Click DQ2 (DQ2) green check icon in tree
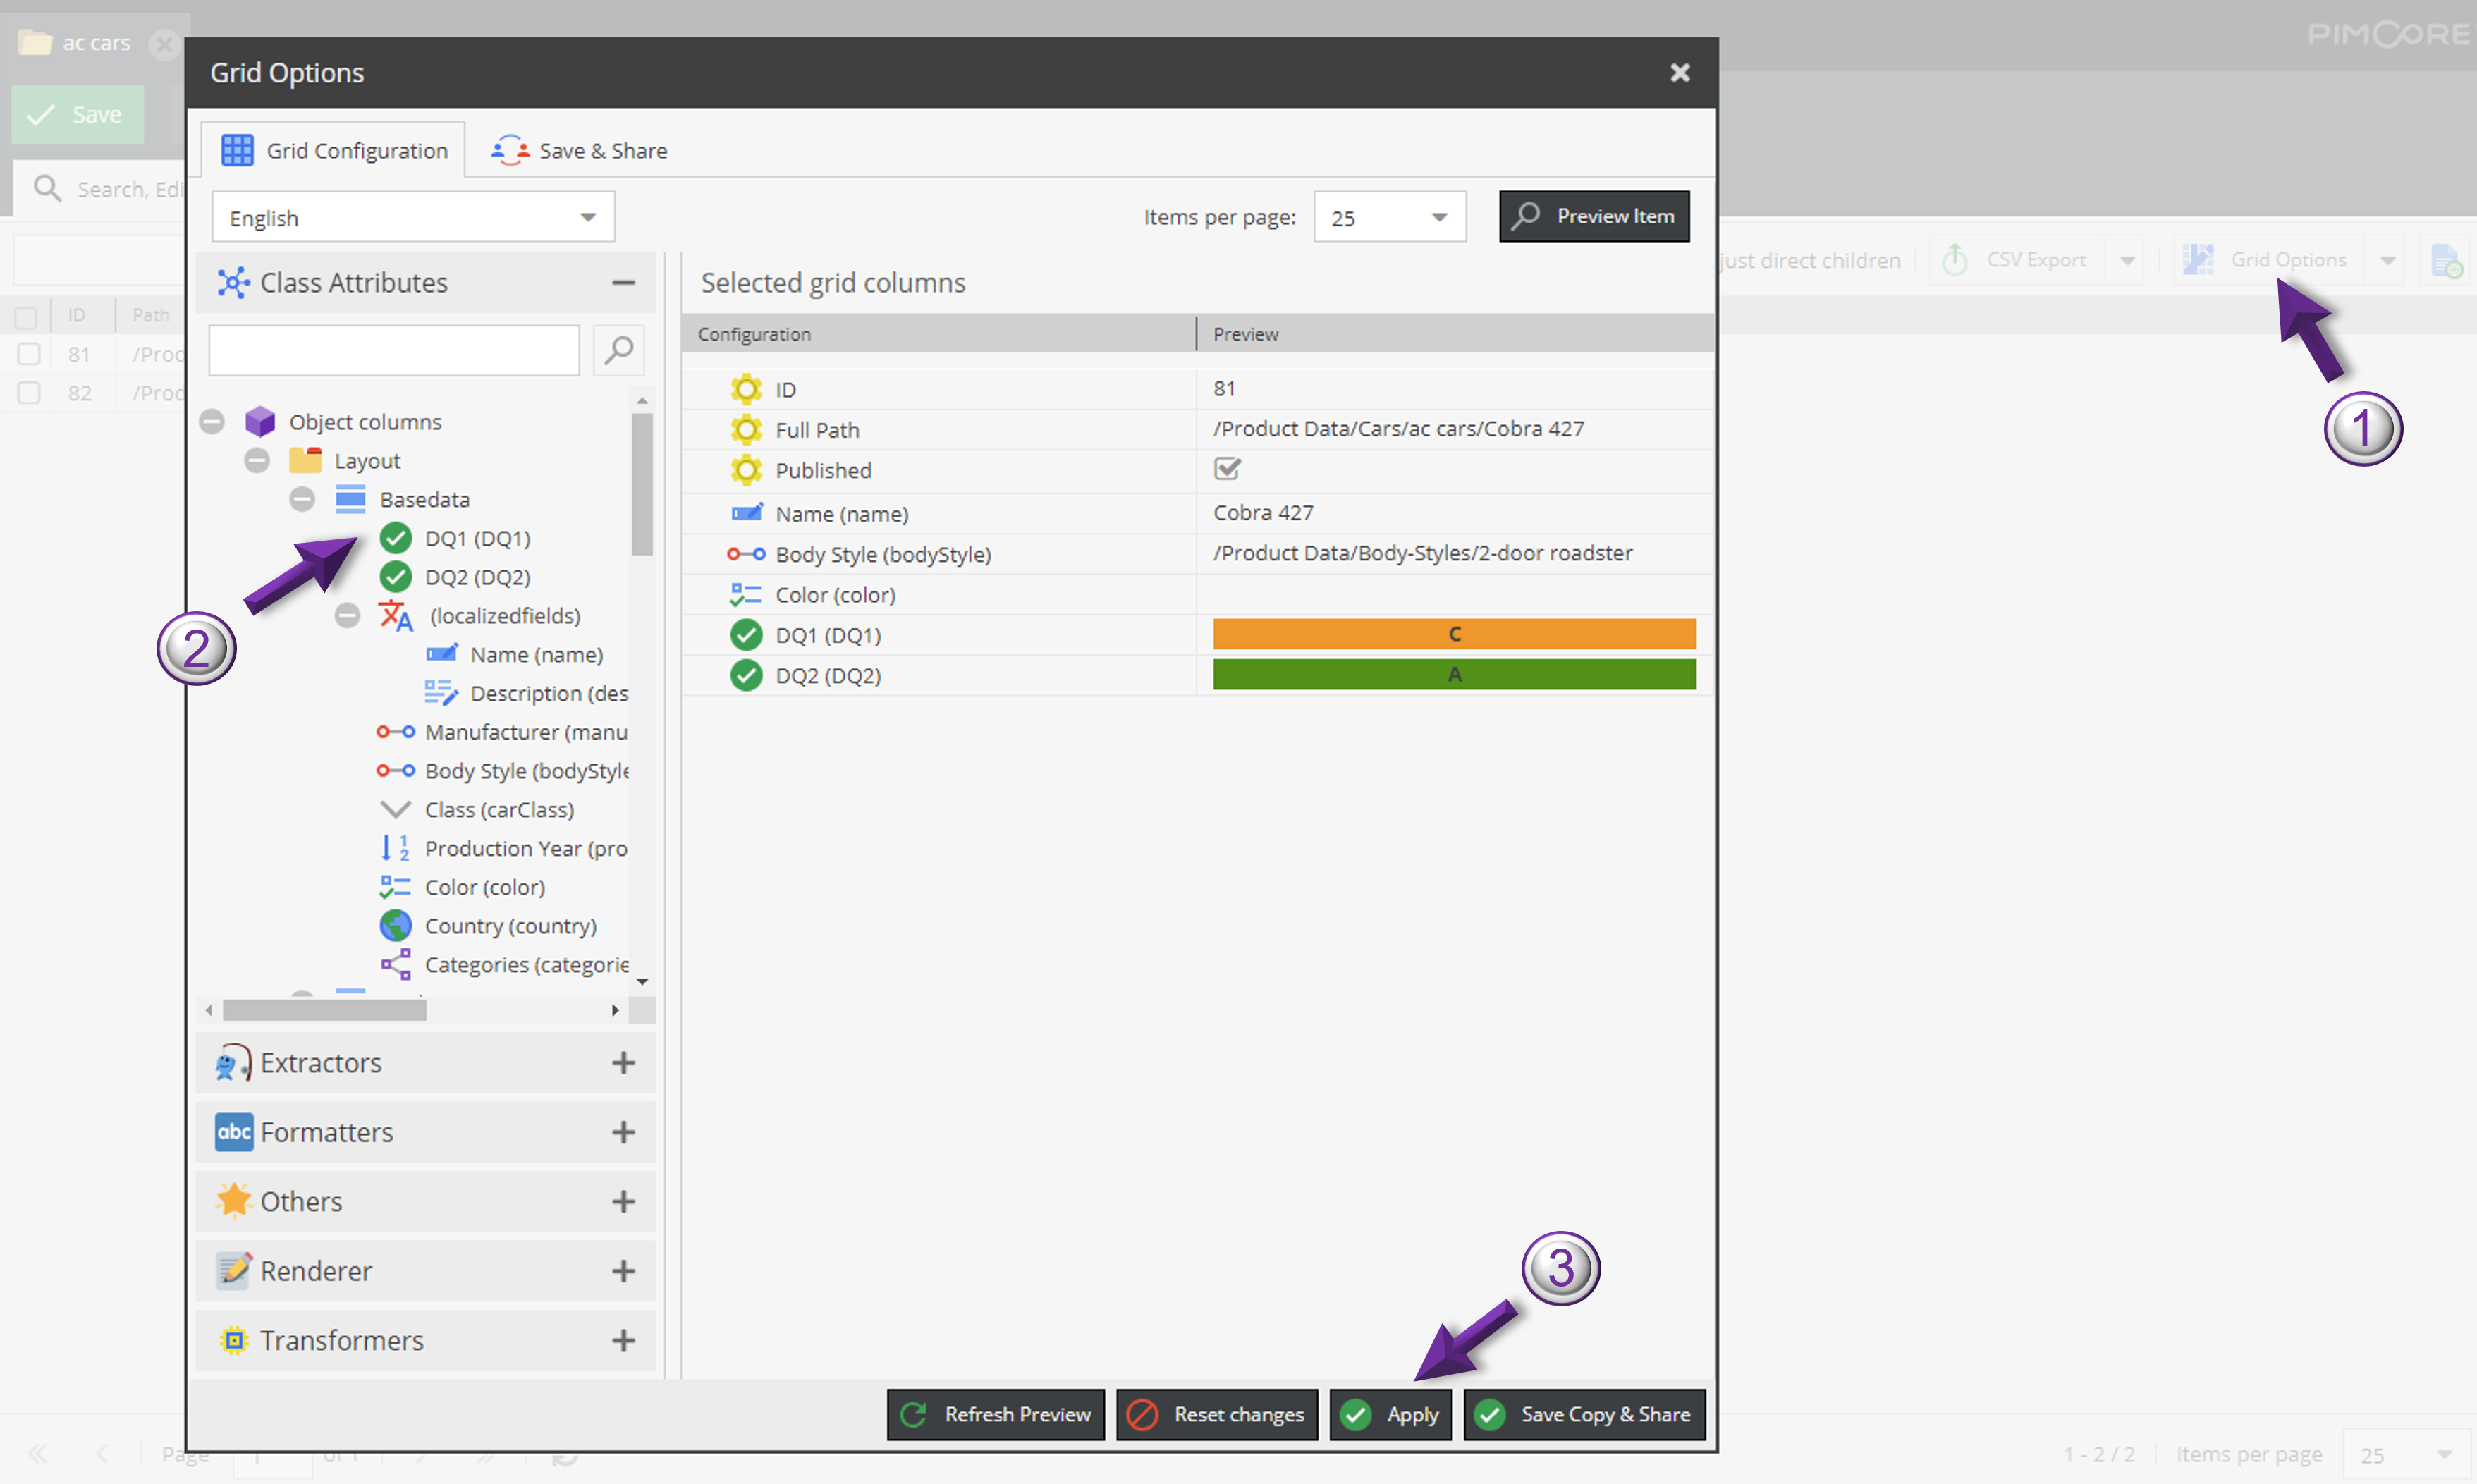The width and height of the screenshot is (2477, 1484). (396, 577)
